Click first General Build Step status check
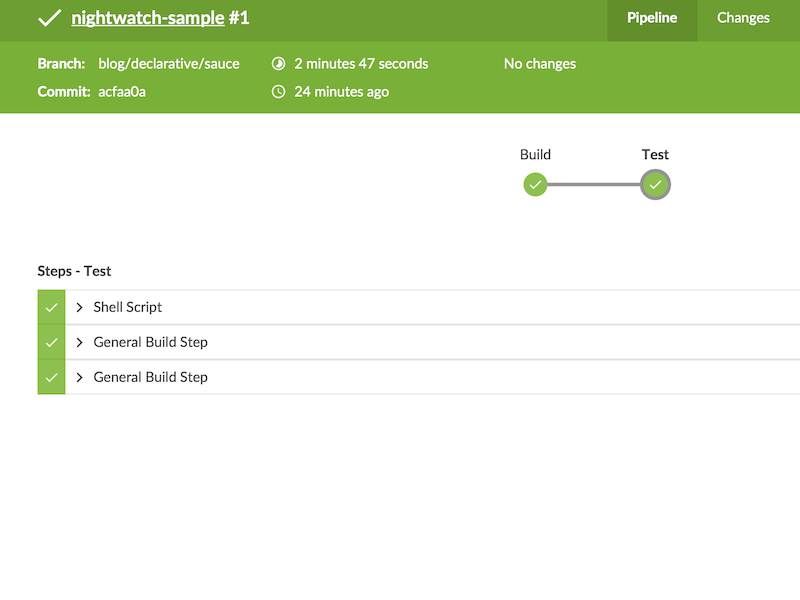800x600 pixels. click(x=51, y=343)
